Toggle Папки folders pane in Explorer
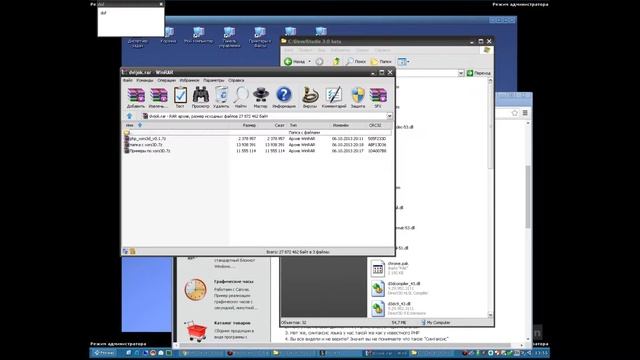This screenshot has width=640, height=360. point(381,62)
